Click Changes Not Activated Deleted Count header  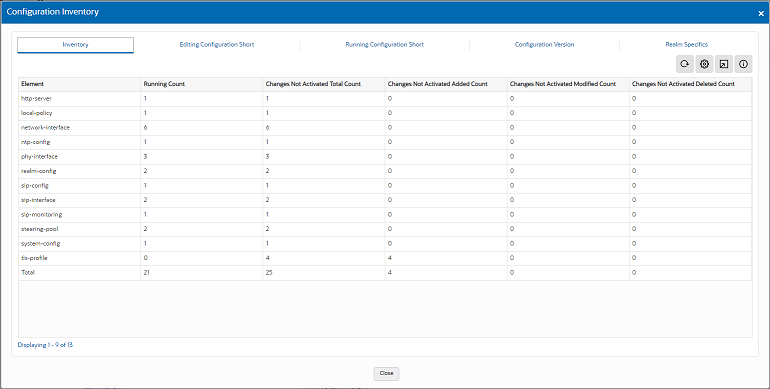pyautogui.click(x=690, y=84)
